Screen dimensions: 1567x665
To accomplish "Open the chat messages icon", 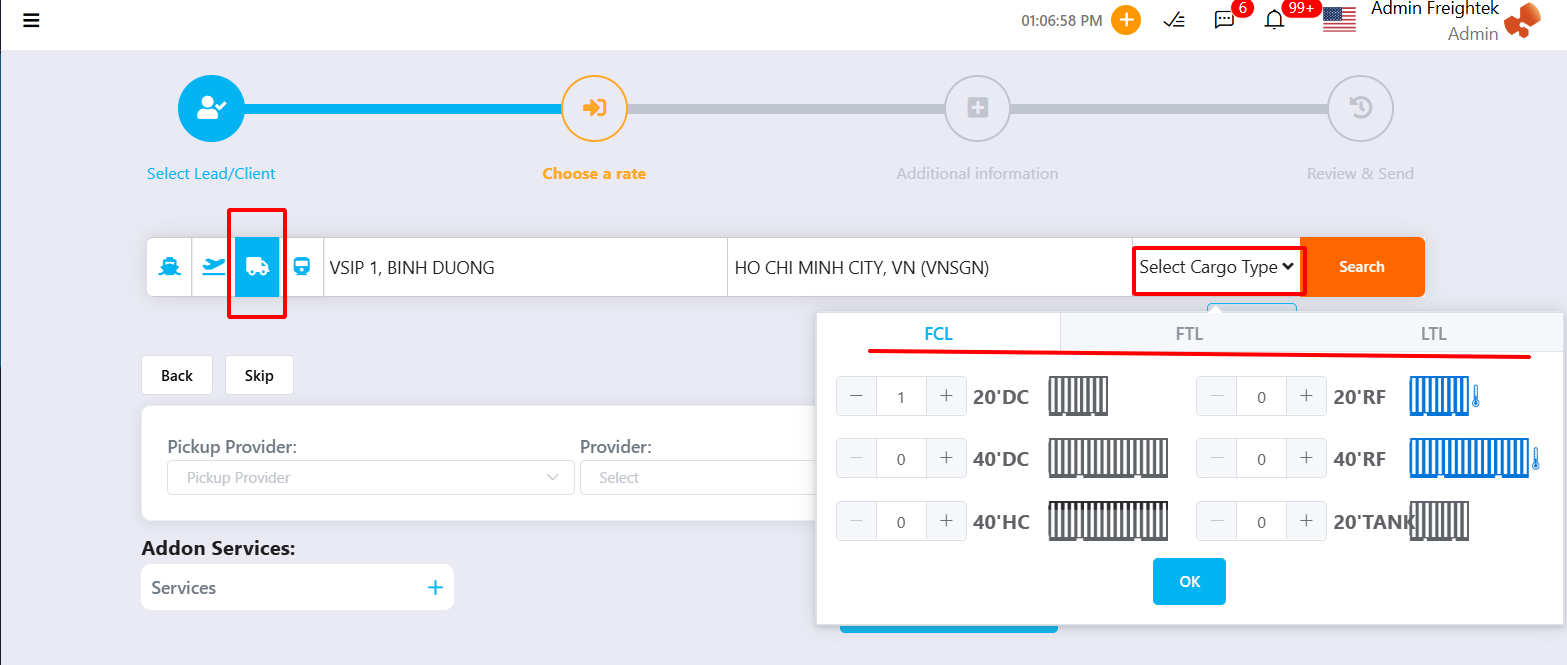I will coord(1224,20).
